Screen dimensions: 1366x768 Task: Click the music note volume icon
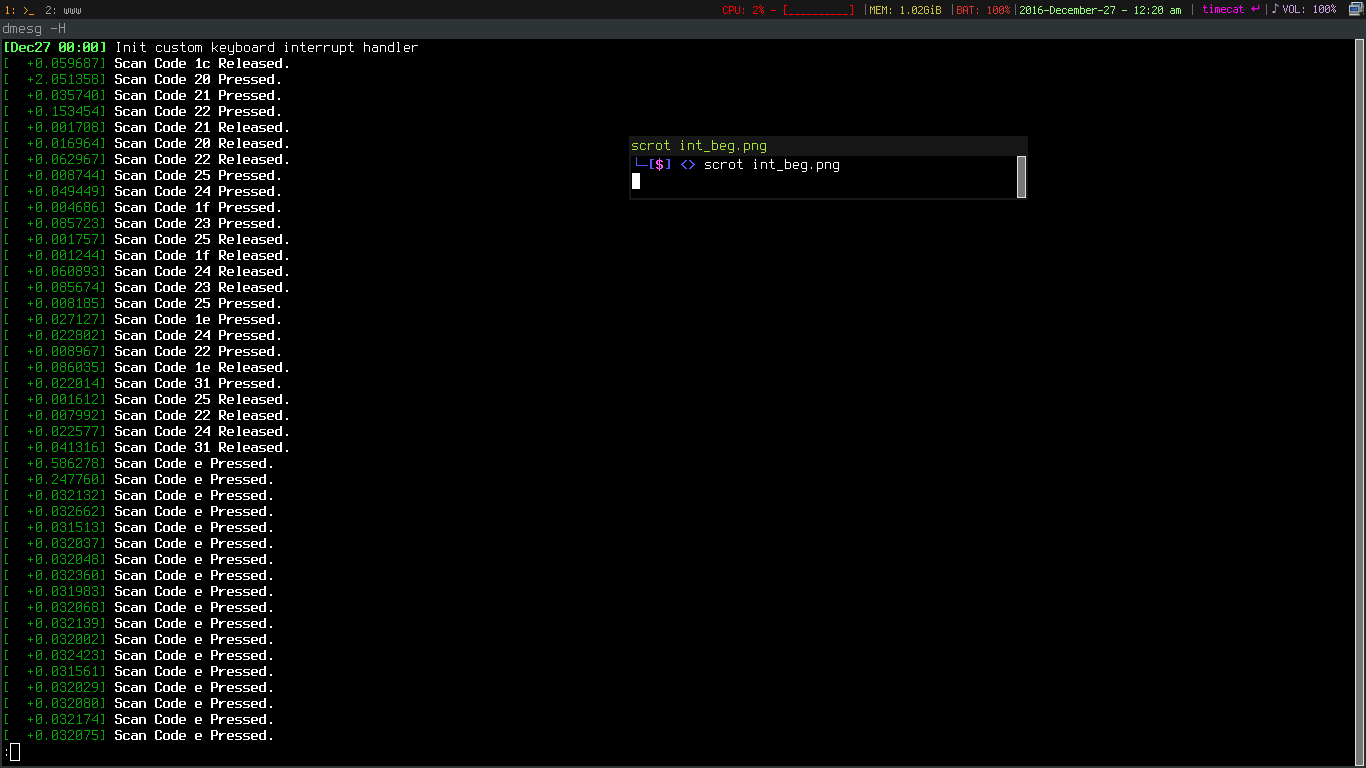[x=1275, y=9]
